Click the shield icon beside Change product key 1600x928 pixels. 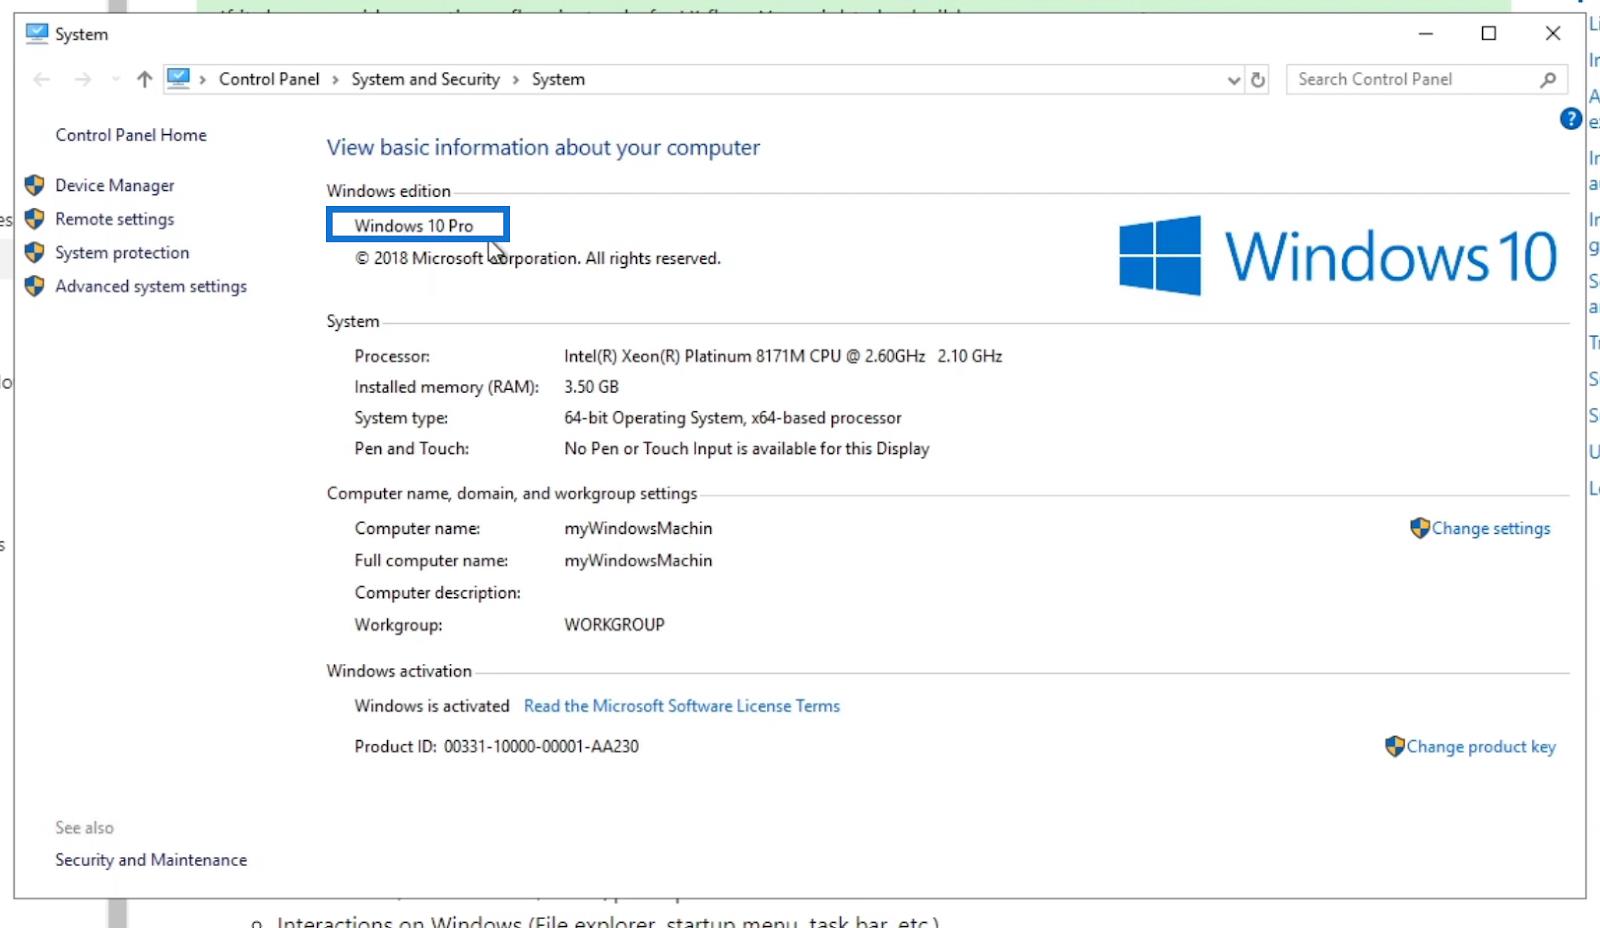1395,746
